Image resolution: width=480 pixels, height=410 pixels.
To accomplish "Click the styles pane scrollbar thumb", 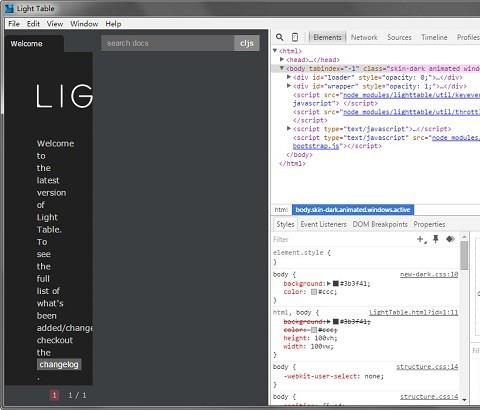I will click(464, 255).
